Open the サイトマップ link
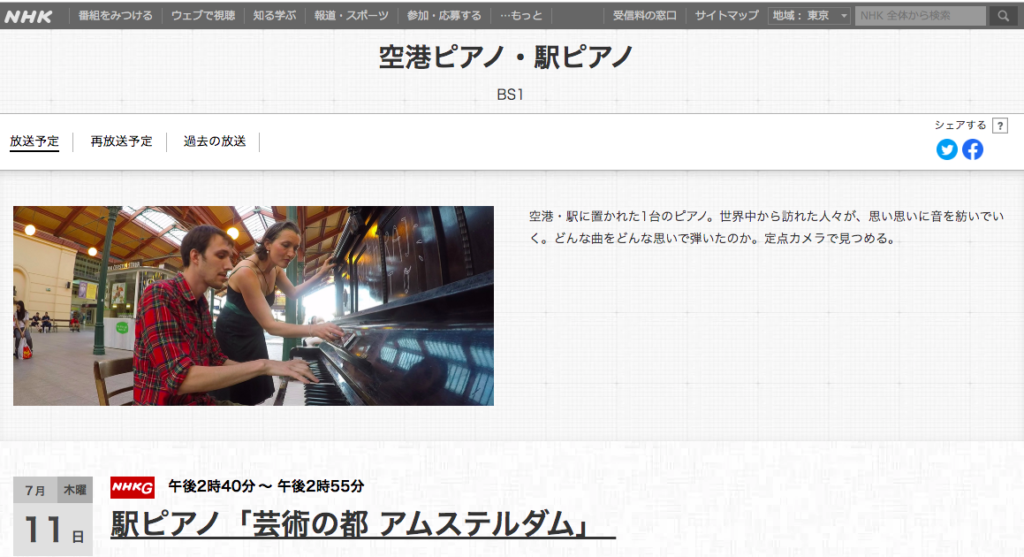1024x557 pixels. (726, 16)
